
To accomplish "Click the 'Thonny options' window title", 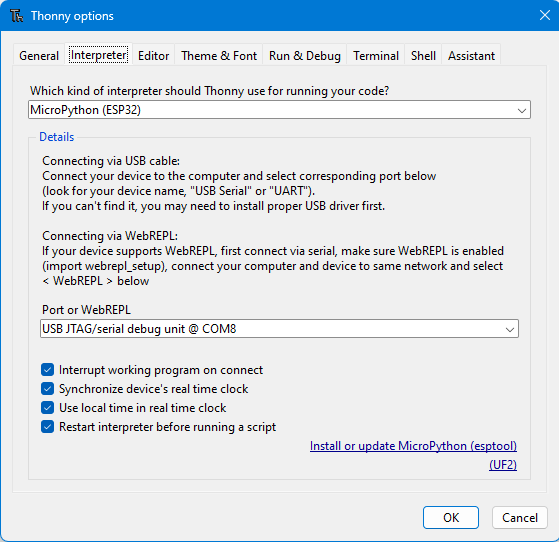I will point(72,16).
